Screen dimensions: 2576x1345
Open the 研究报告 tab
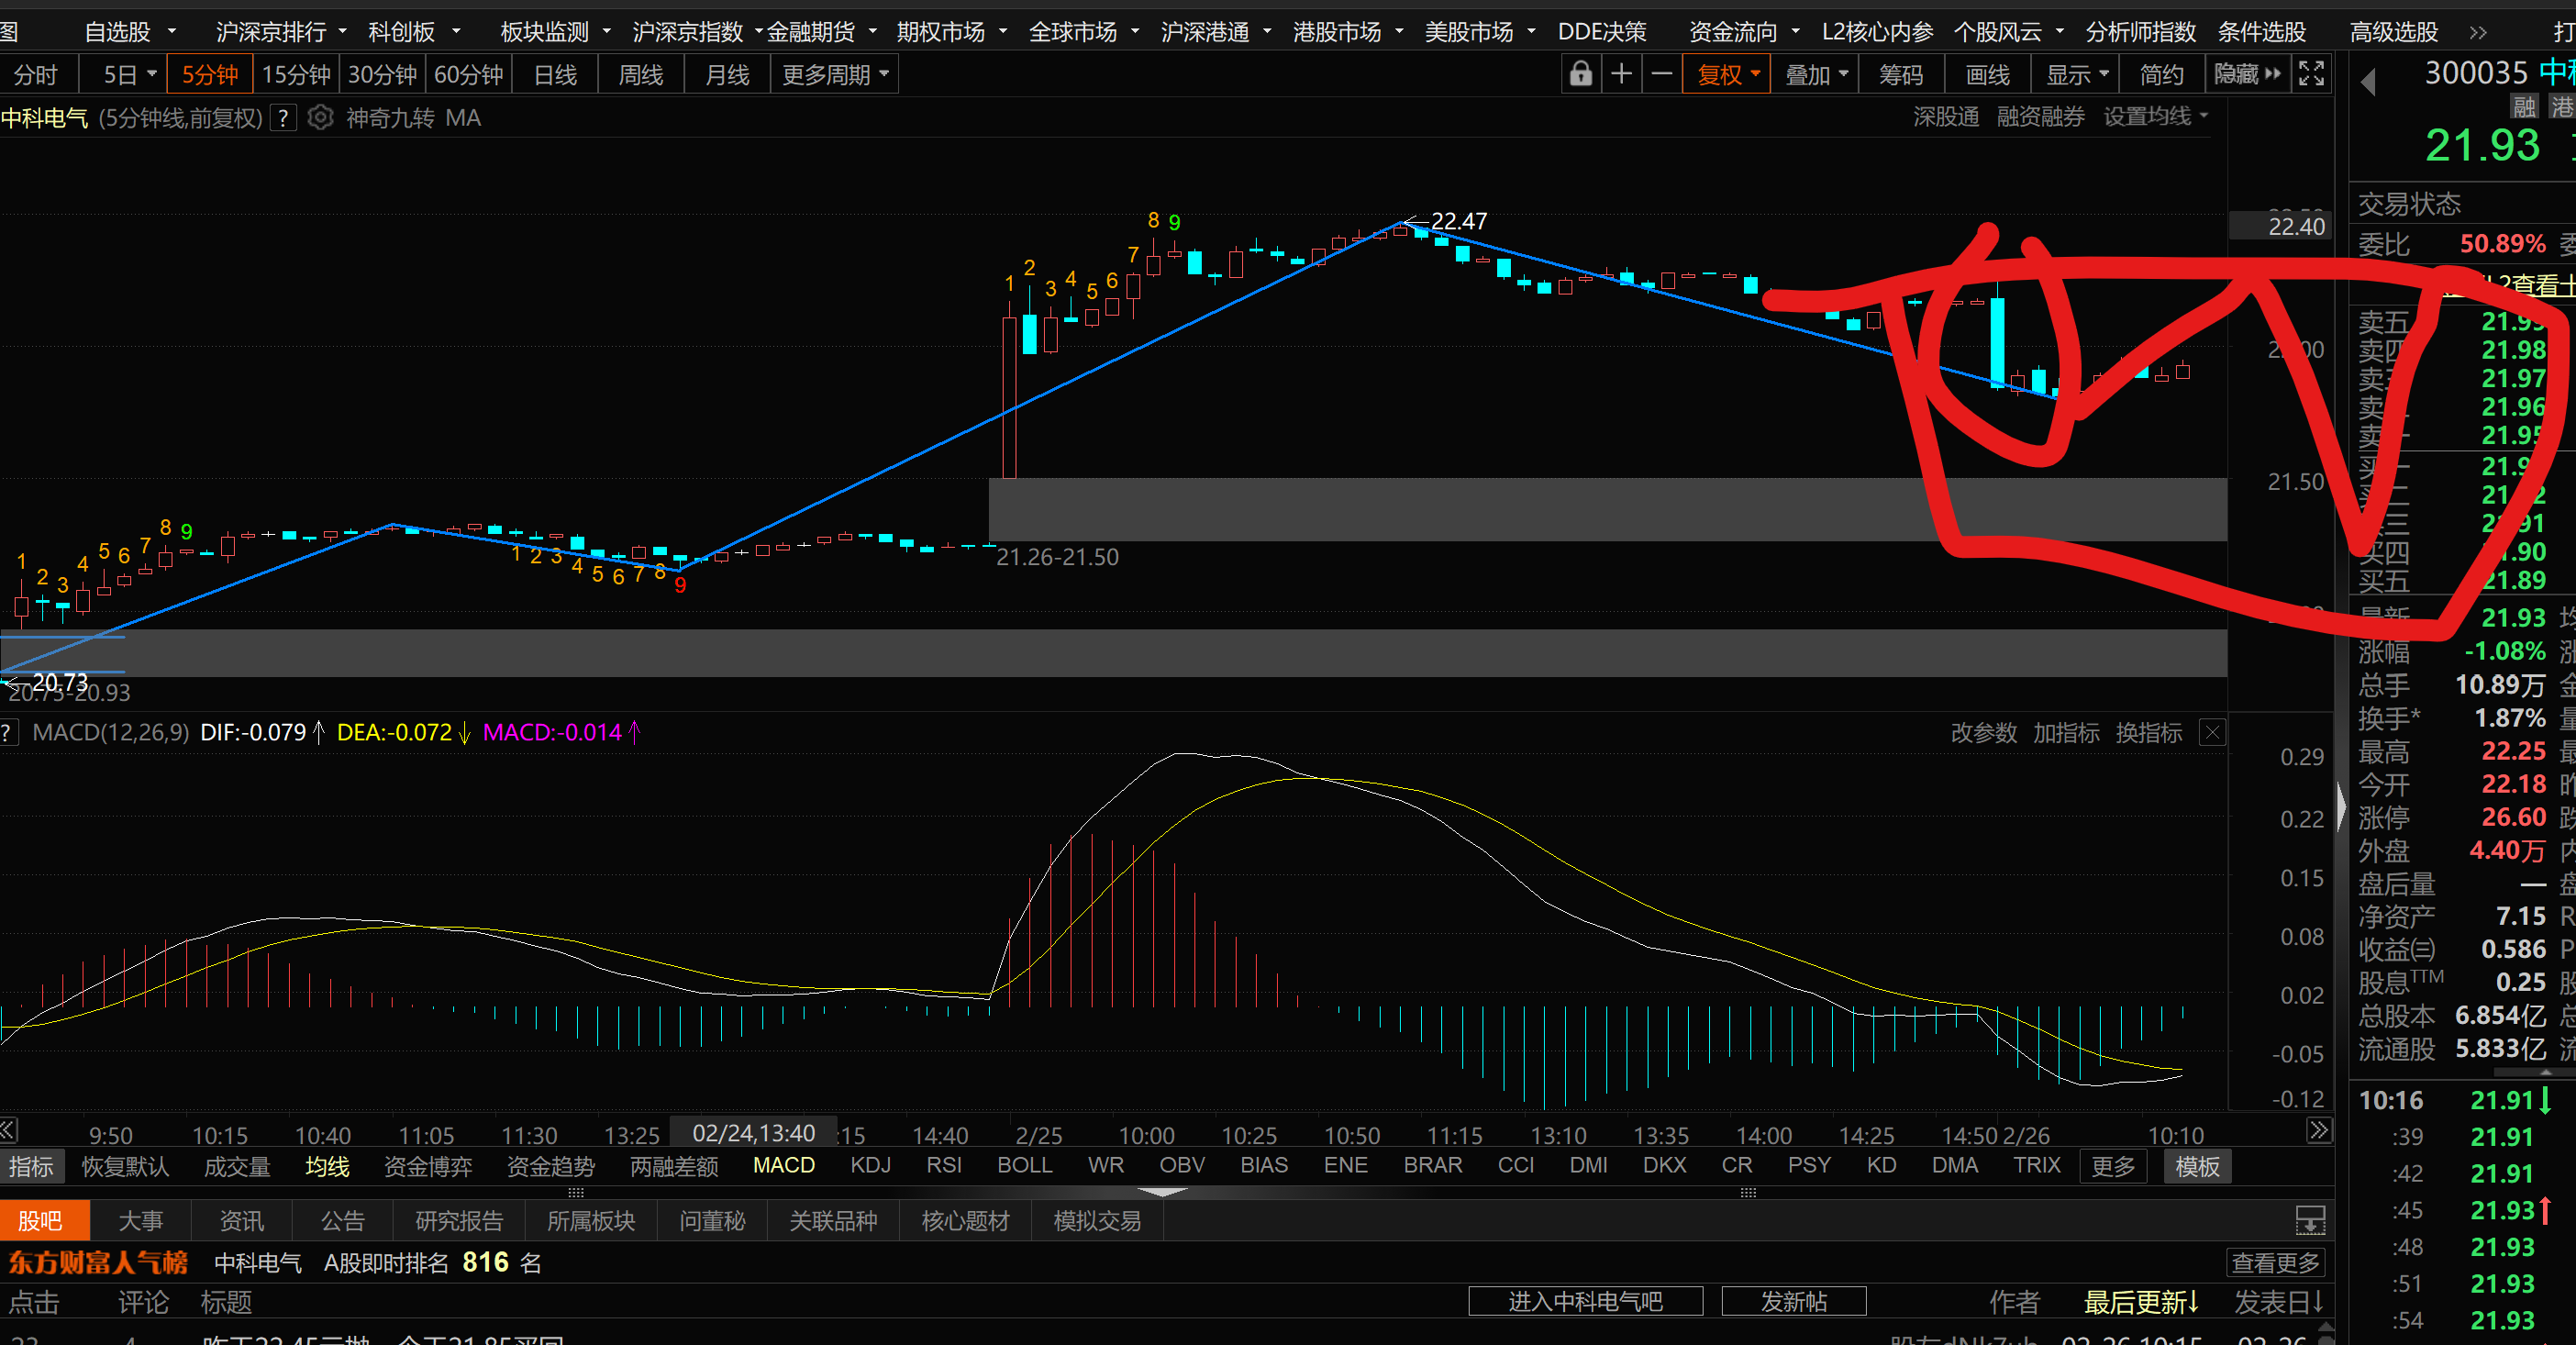(459, 1221)
